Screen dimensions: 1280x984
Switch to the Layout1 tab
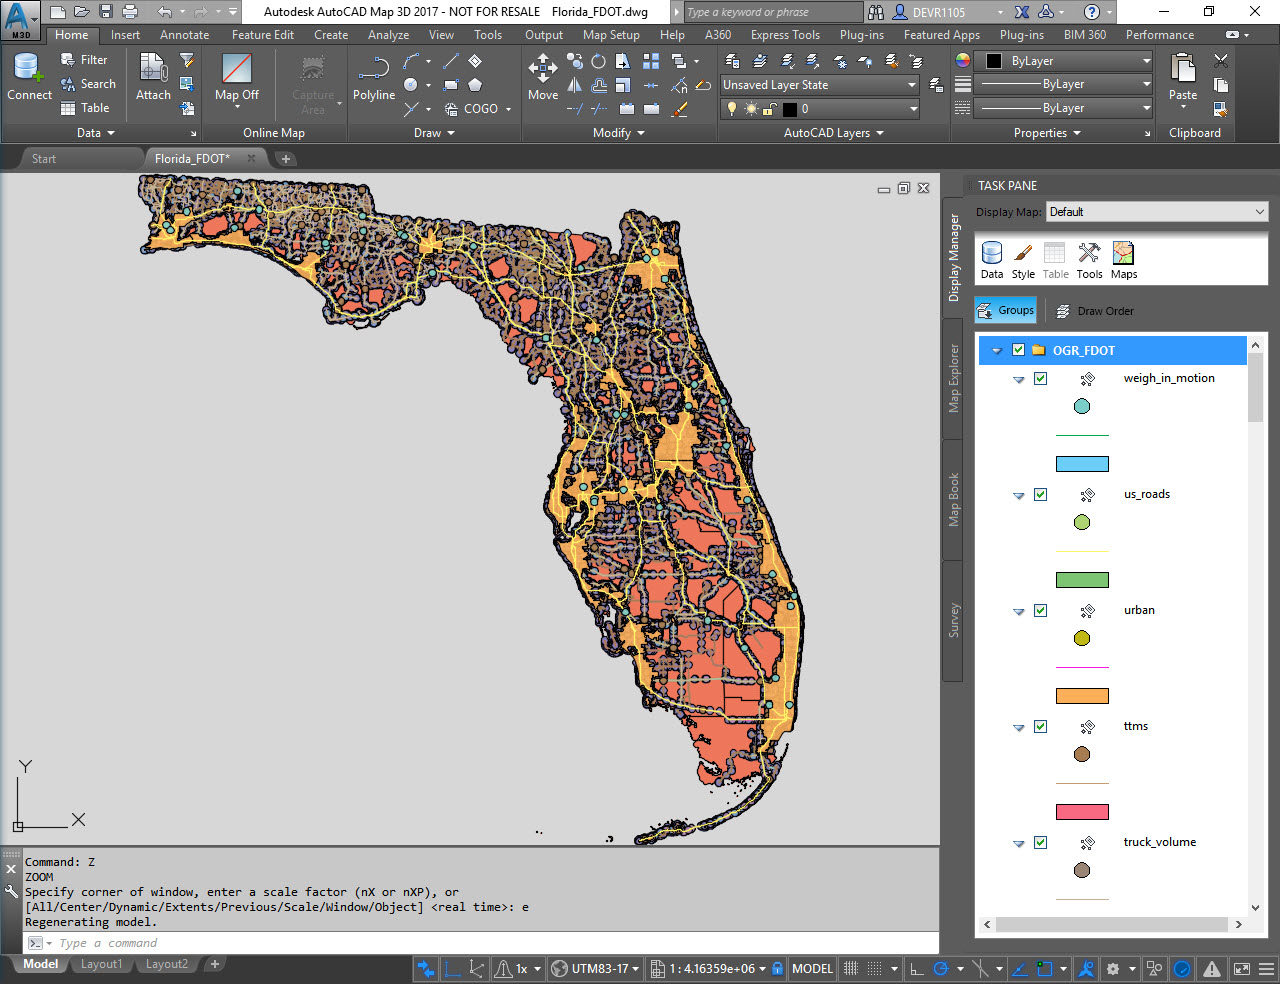101,964
